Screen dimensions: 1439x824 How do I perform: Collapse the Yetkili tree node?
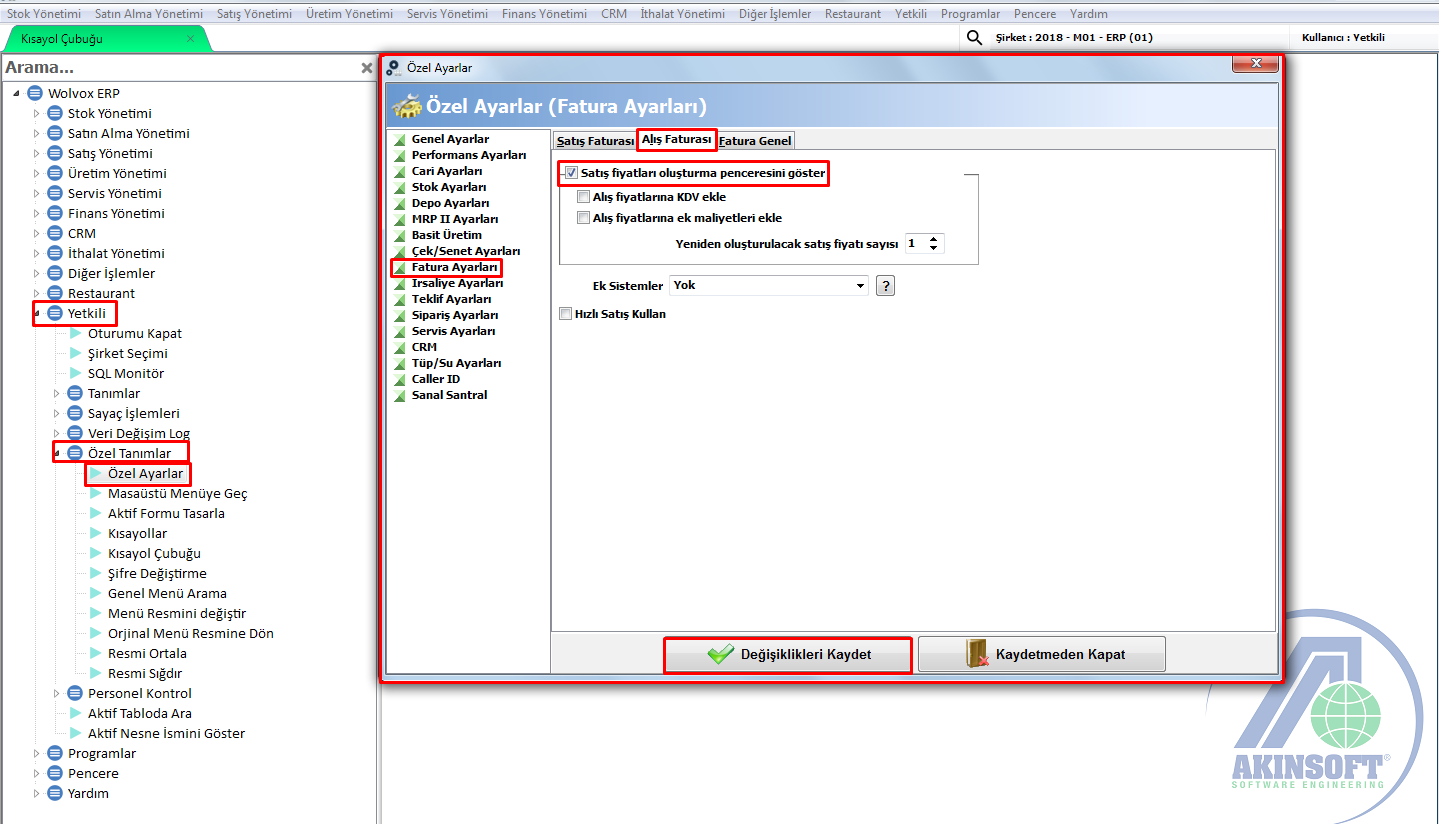pos(37,313)
